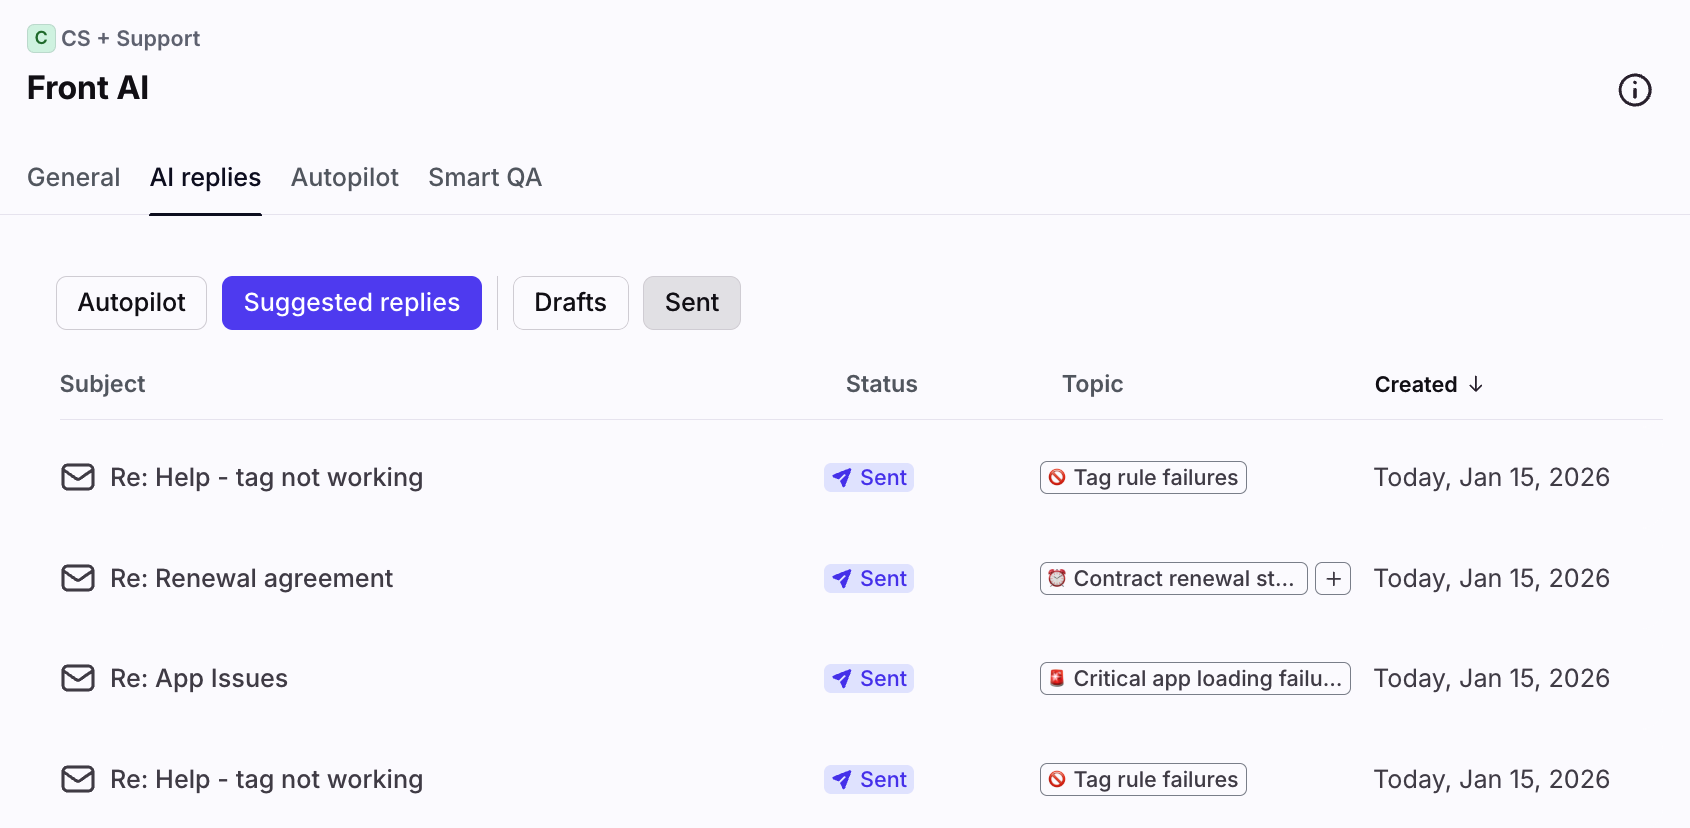Open the Re: Renewal agreement conversation
Viewport: 1690px width, 828px height.
point(251,578)
